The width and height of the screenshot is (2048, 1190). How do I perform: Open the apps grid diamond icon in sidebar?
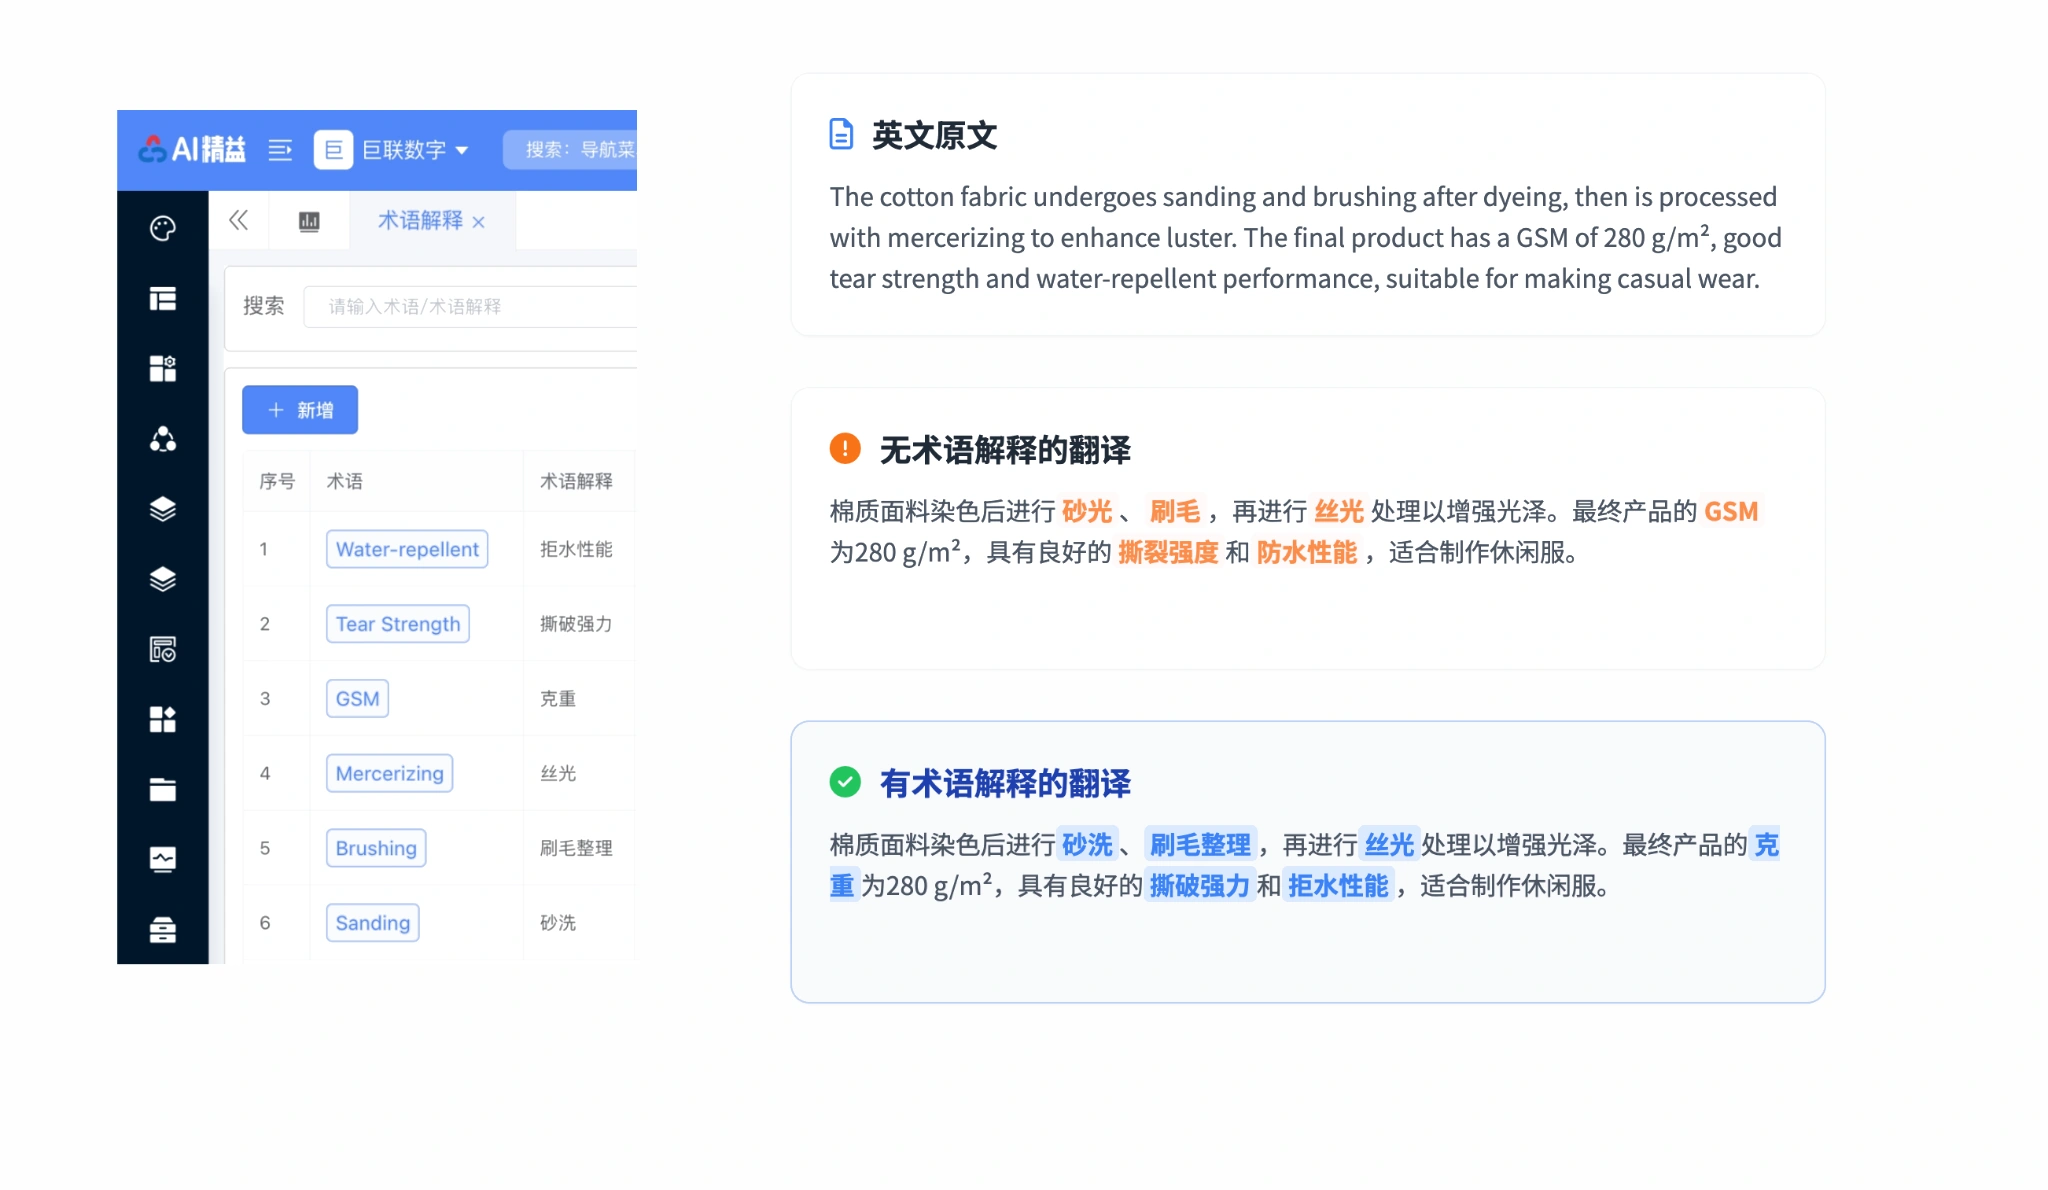click(x=163, y=719)
